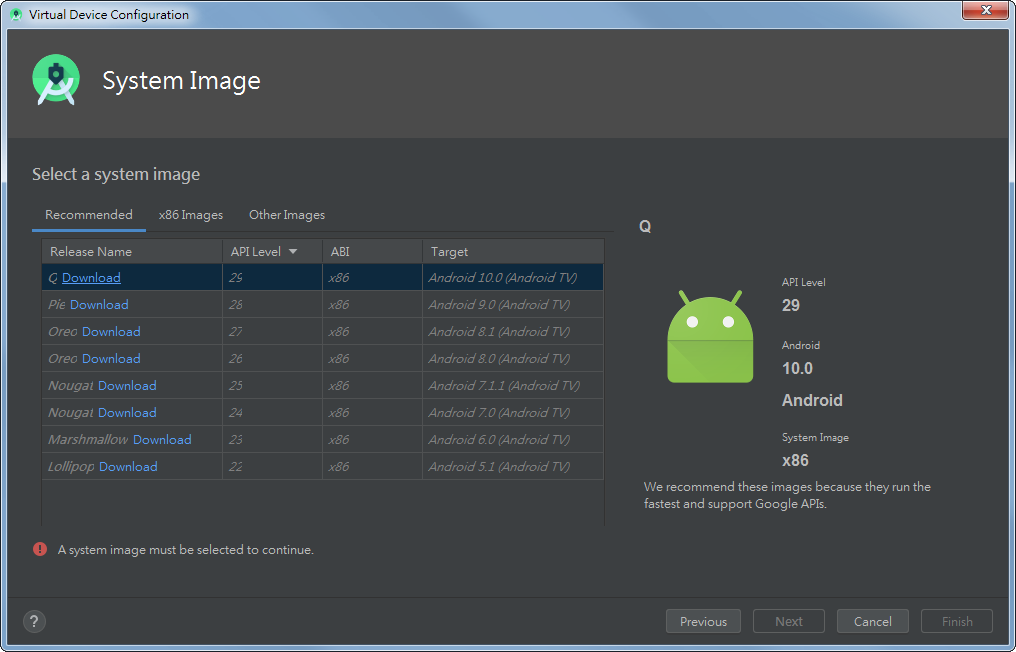This screenshot has width=1016, height=652.
Task: Click the Marshmallow release name
Action: [88, 439]
